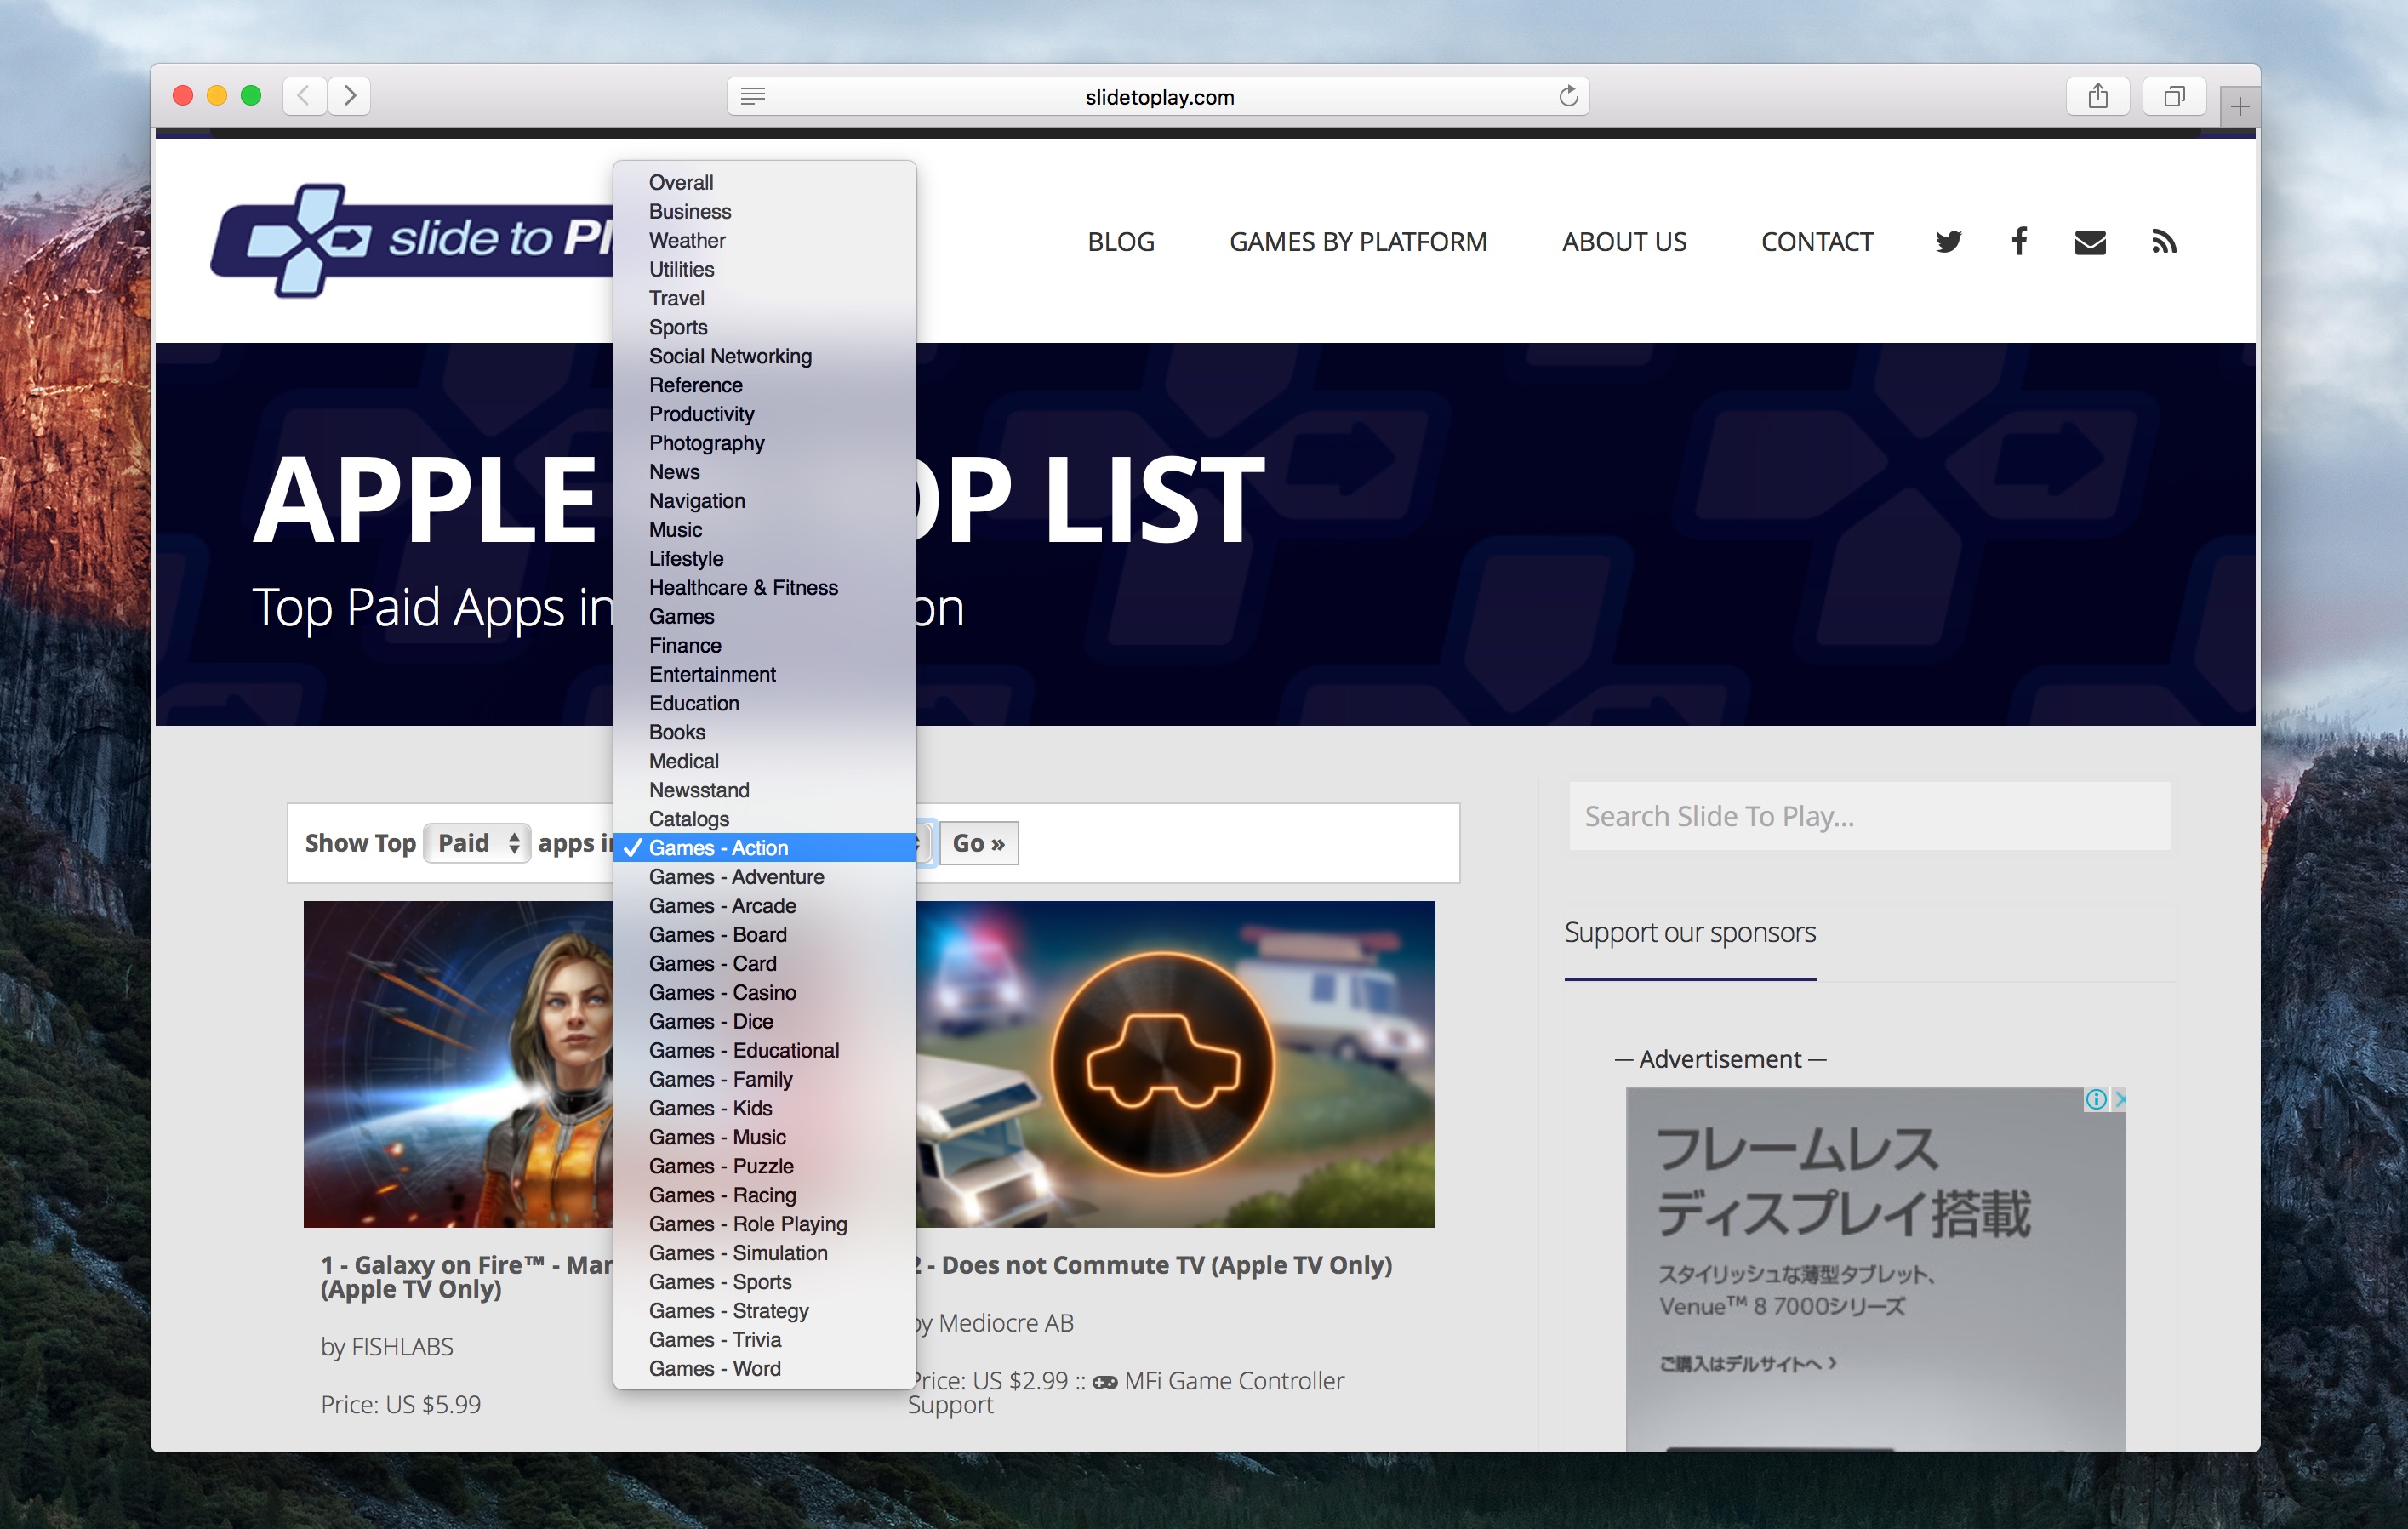
Task: Click the ad info icon
Action: [2095, 1099]
